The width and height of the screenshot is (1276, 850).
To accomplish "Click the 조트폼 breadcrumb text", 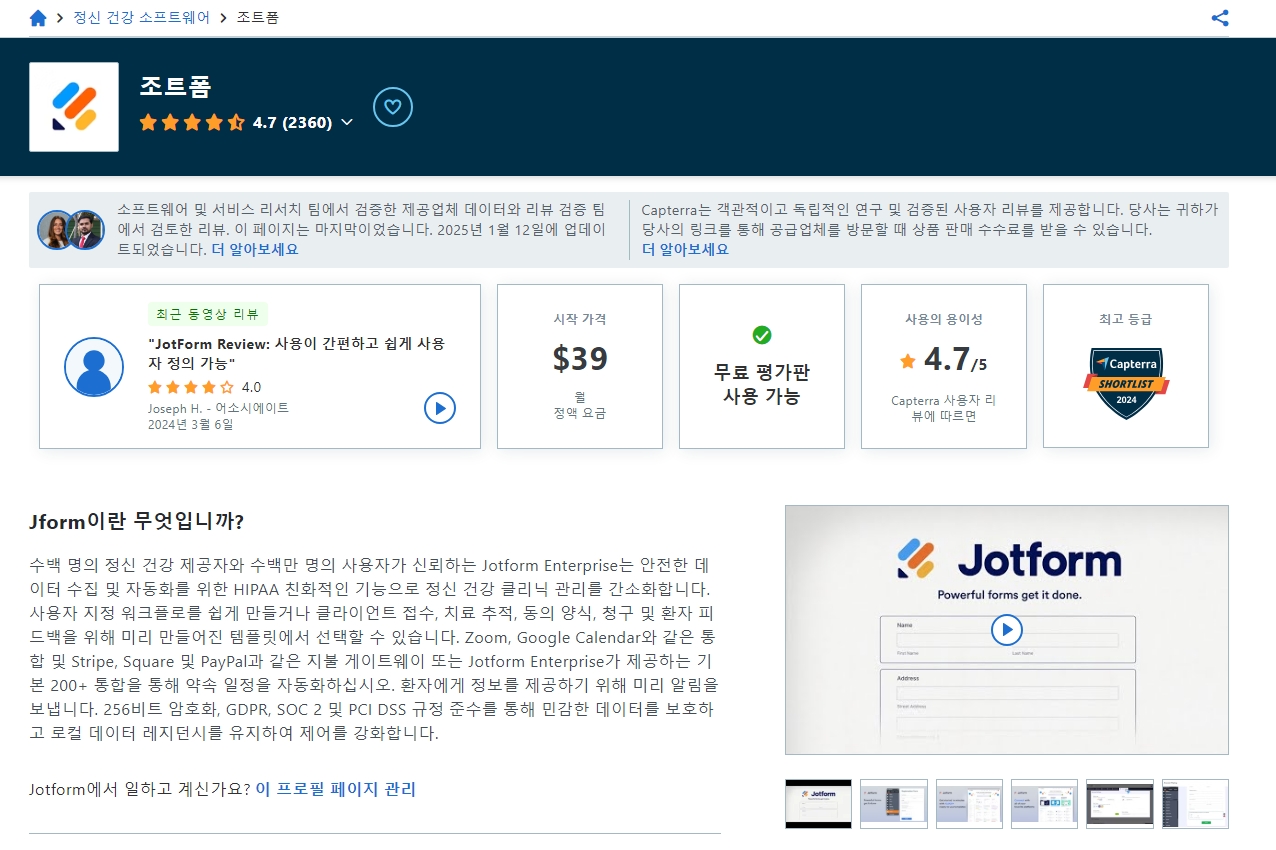I will (258, 18).
